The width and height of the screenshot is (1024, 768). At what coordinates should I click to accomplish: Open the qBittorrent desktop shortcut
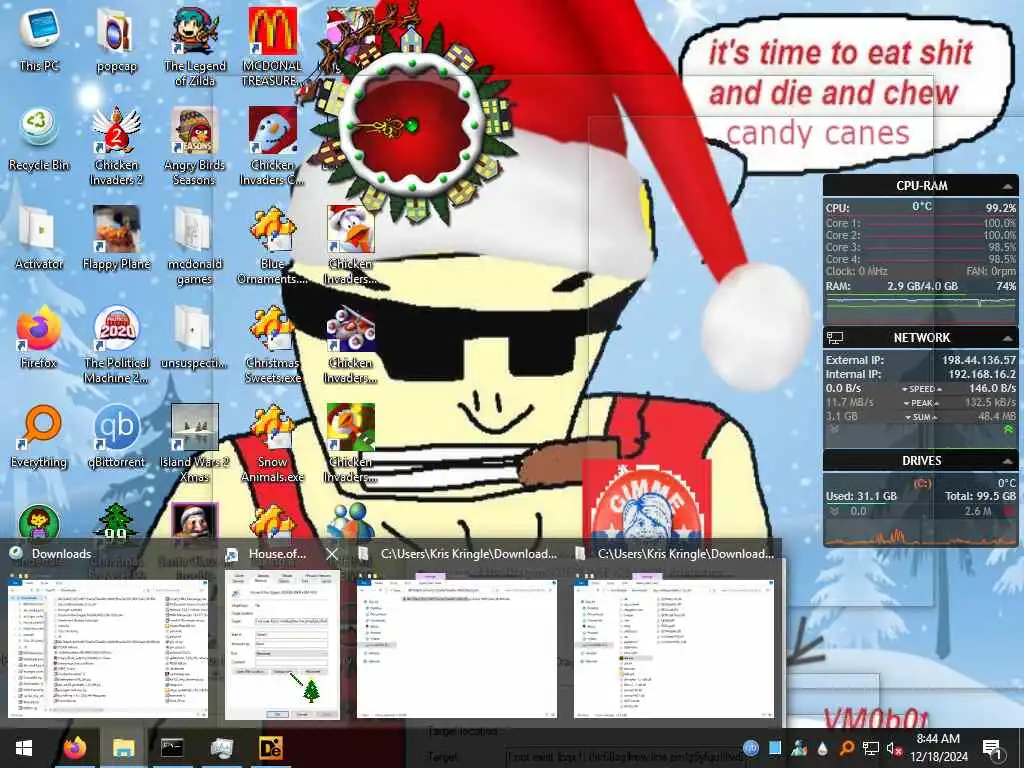[x=116, y=436]
